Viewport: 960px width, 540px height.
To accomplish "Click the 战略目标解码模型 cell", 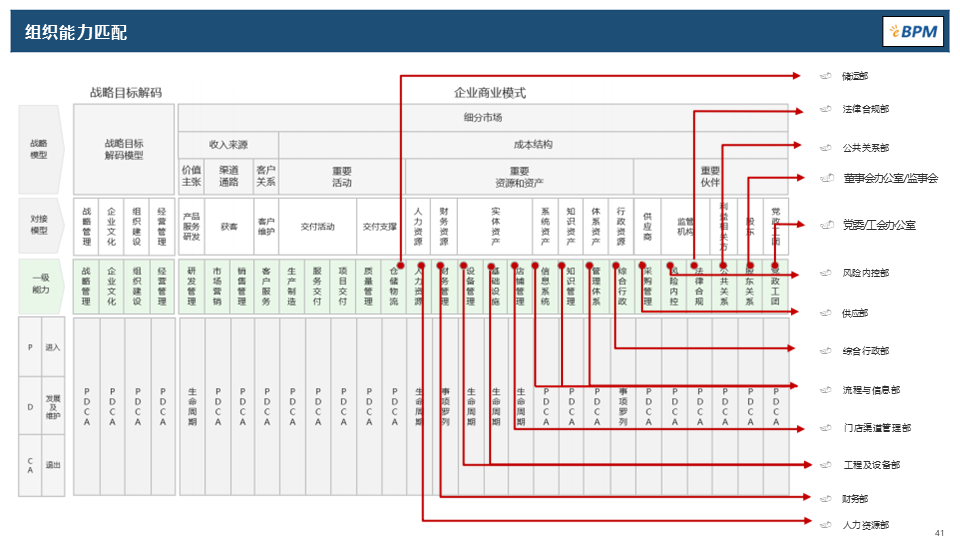I will (124, 149).
